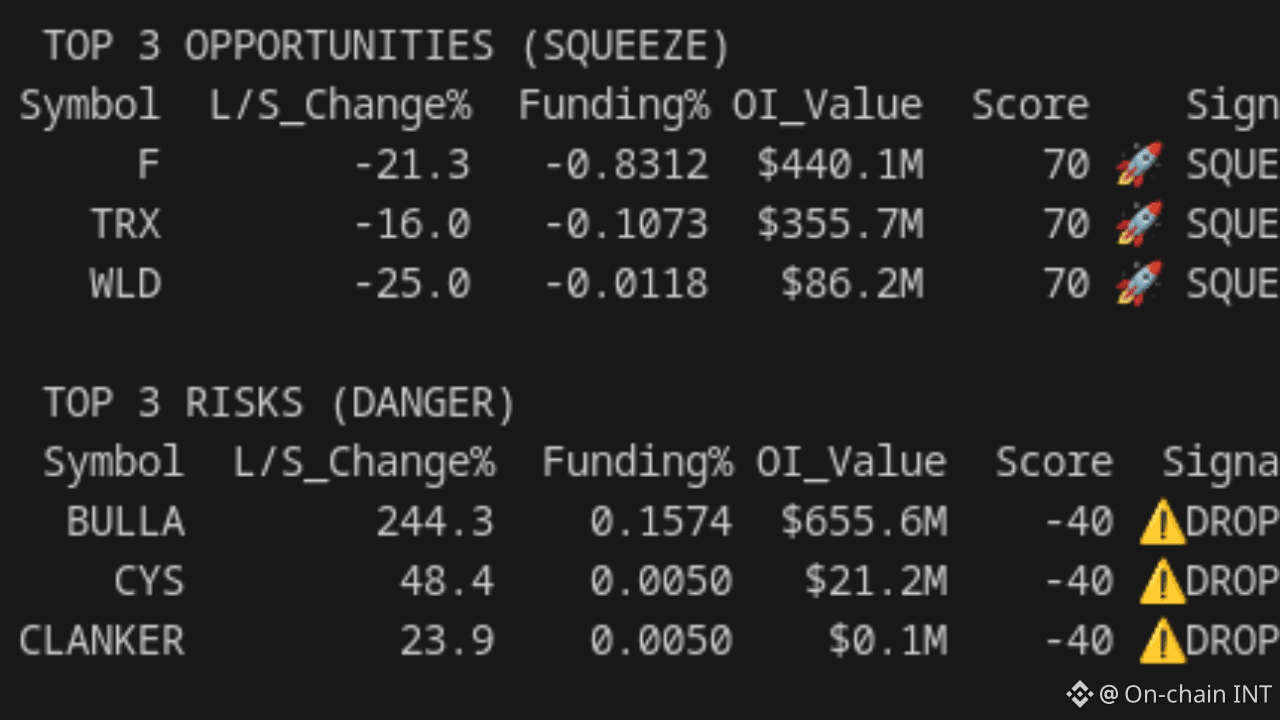Screen dimensions: 1280x720
Task: Select the TRX symbol cell
Action: 125,224
